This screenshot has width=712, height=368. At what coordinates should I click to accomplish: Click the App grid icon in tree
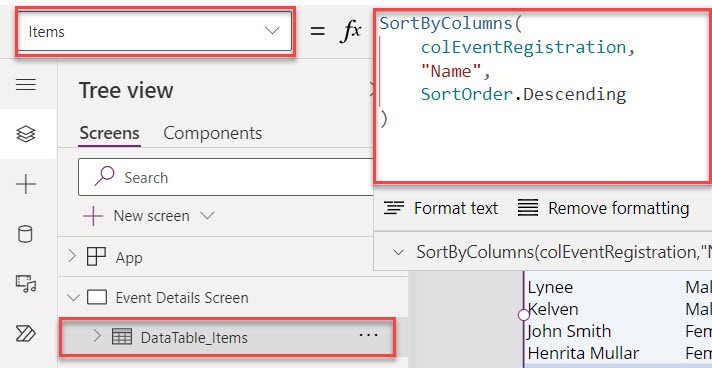(x=96, y=257)
